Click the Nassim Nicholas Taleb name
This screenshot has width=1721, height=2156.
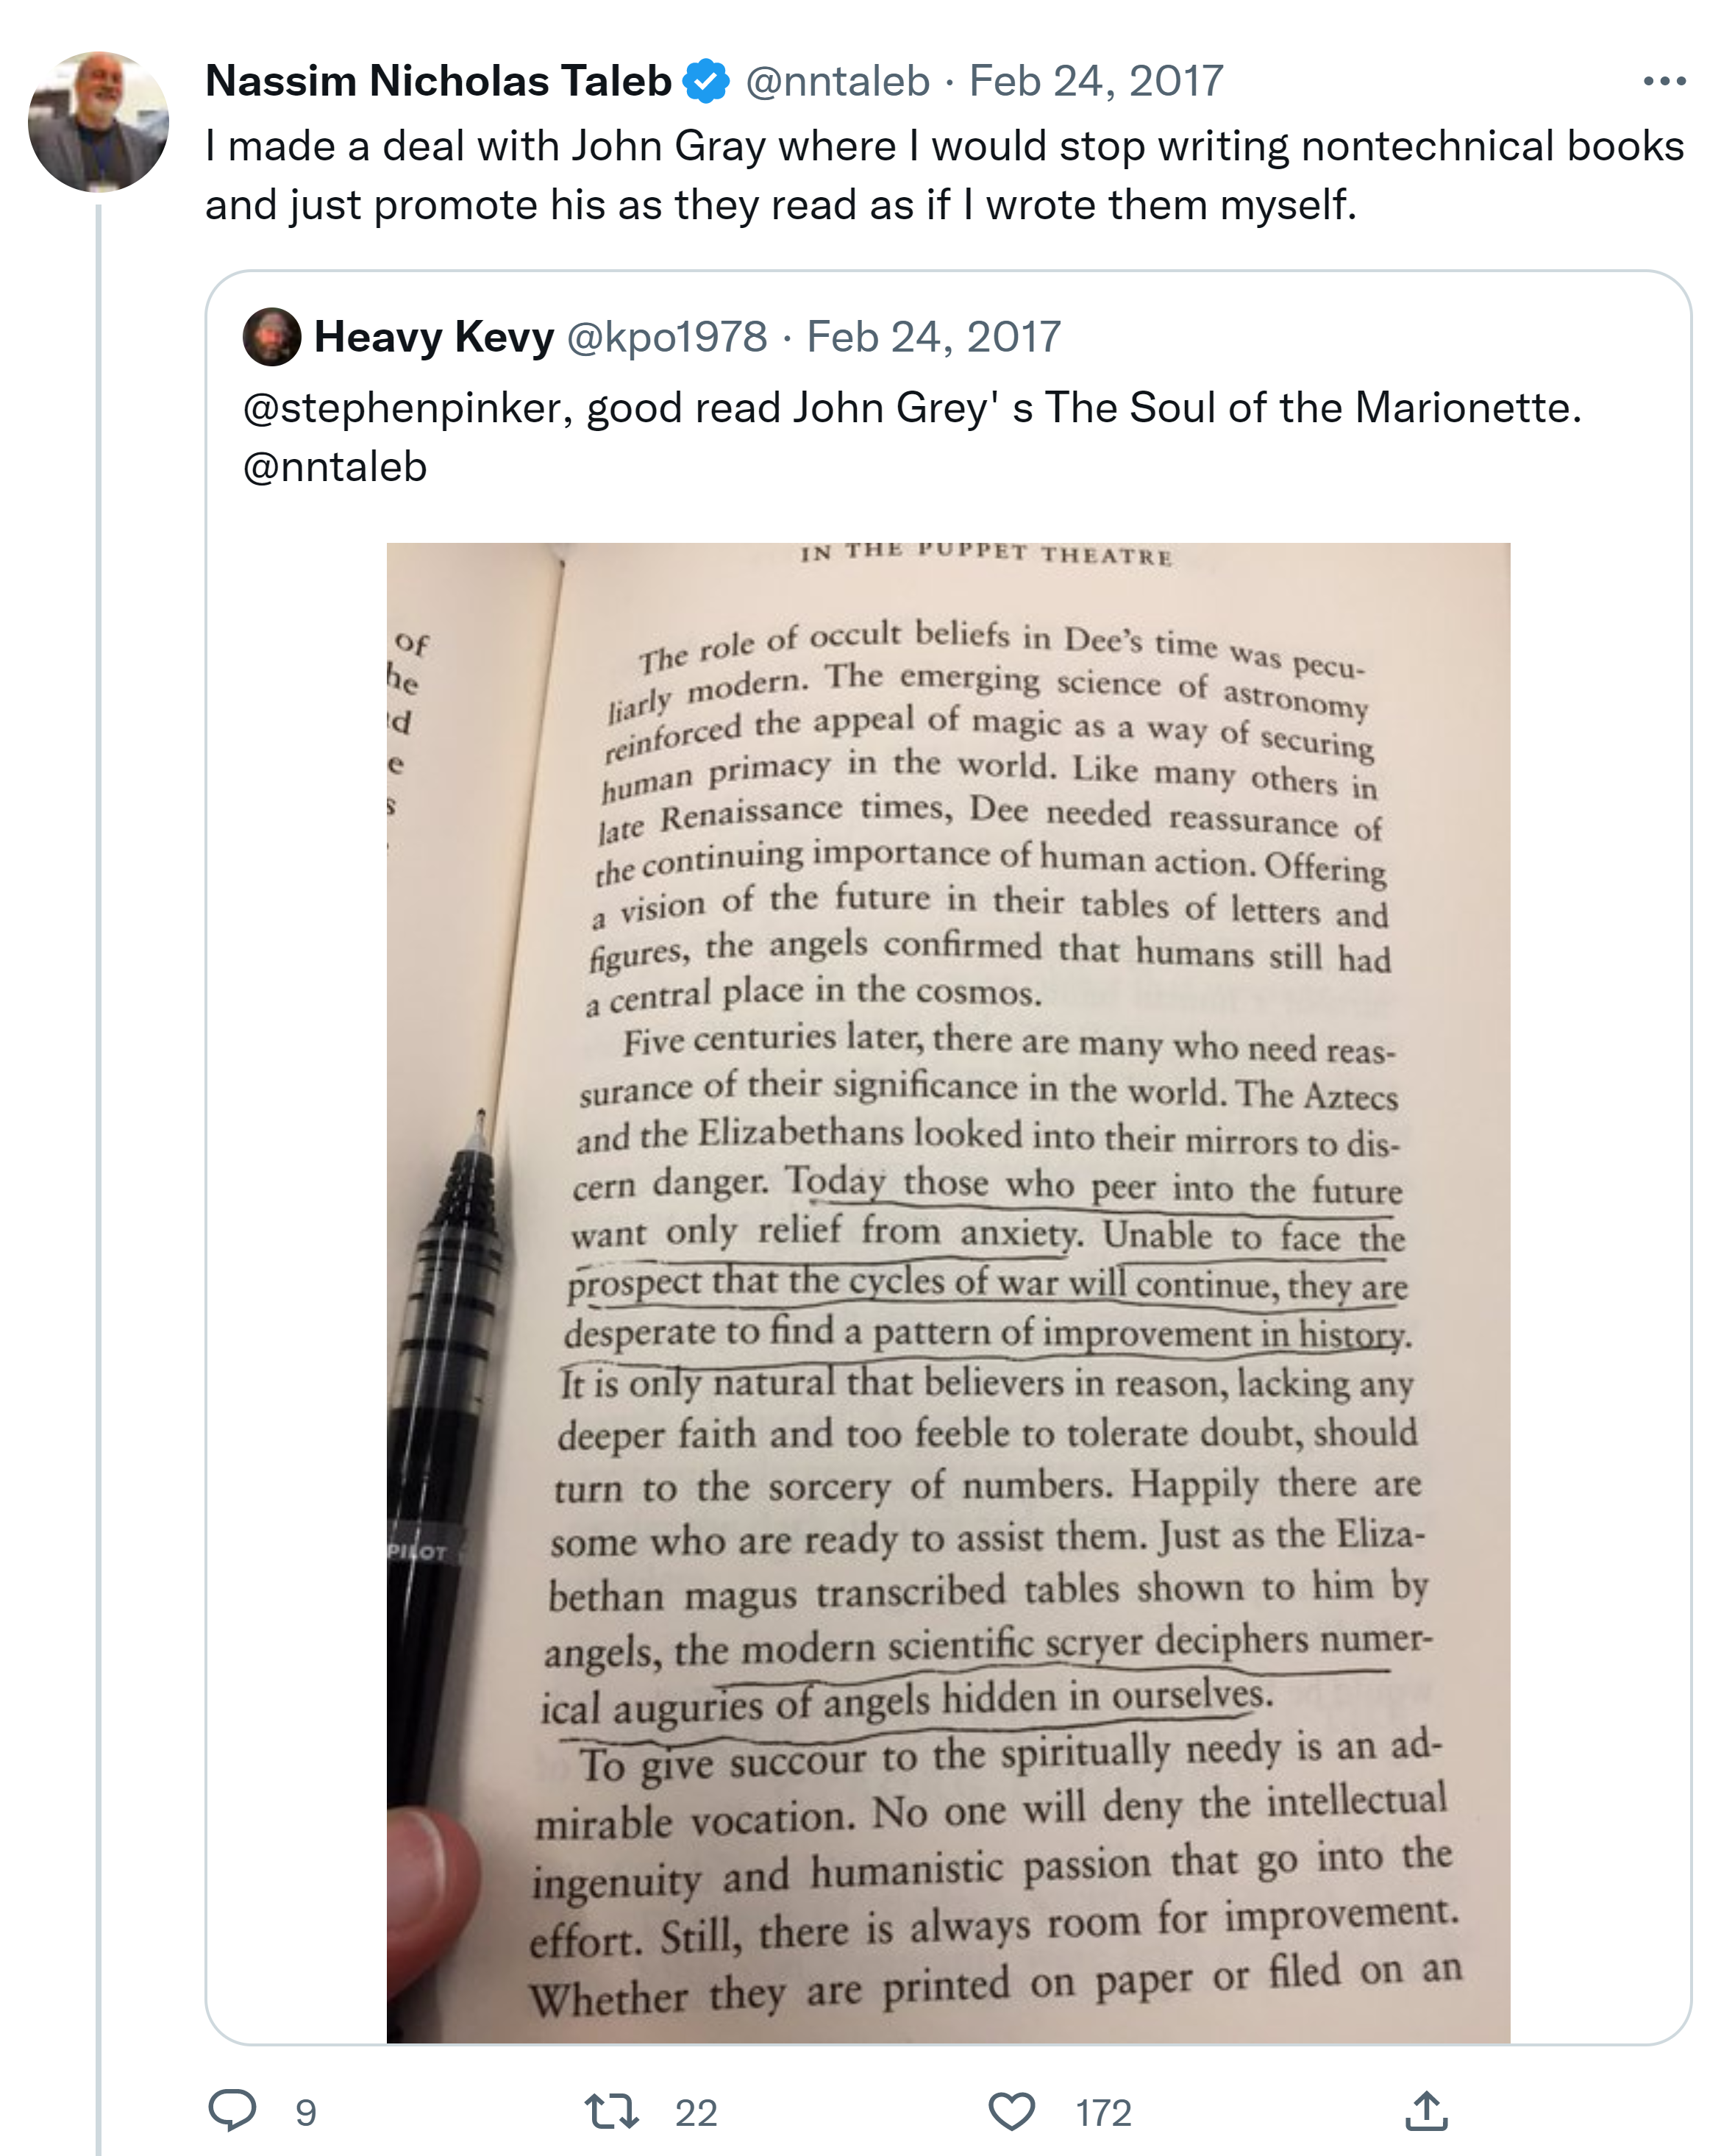point(438,81)
